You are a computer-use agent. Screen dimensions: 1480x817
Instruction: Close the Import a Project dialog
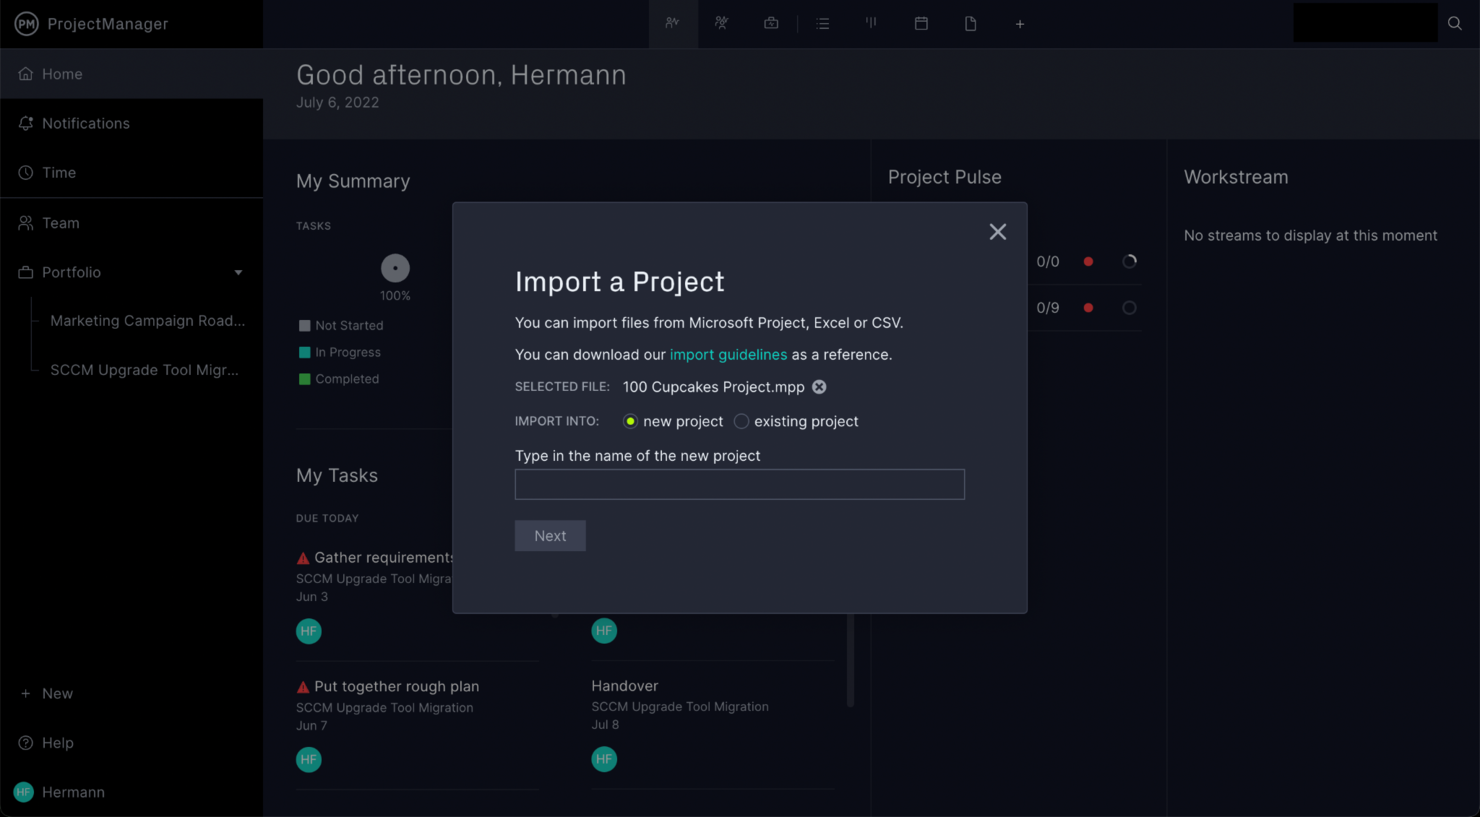[x=998, y=232]
